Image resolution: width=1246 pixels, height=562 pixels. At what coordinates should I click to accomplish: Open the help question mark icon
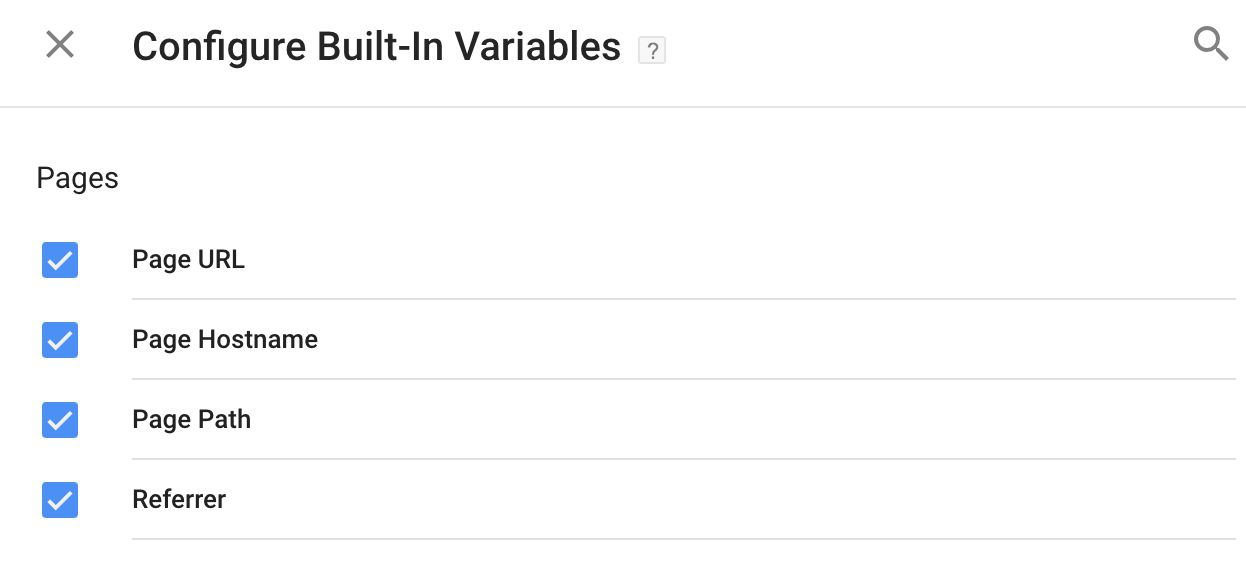click(652, 50)
